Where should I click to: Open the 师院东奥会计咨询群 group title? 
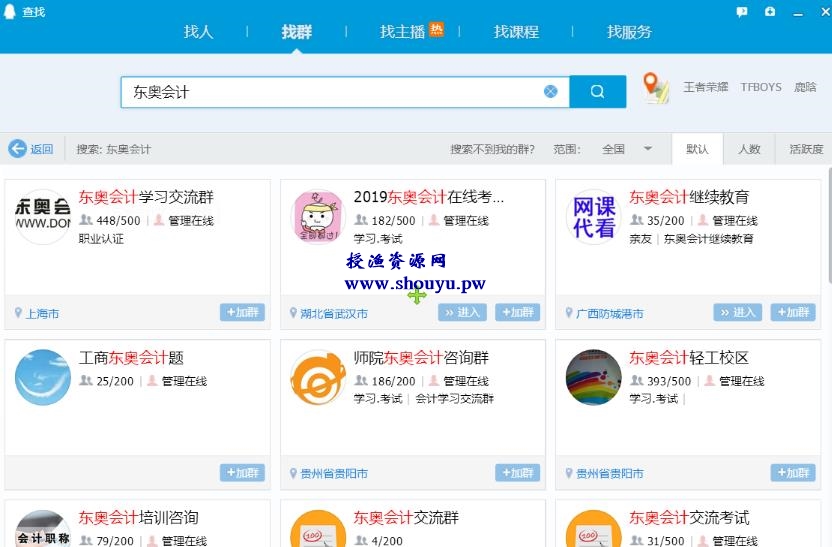(x=421, y=358)
